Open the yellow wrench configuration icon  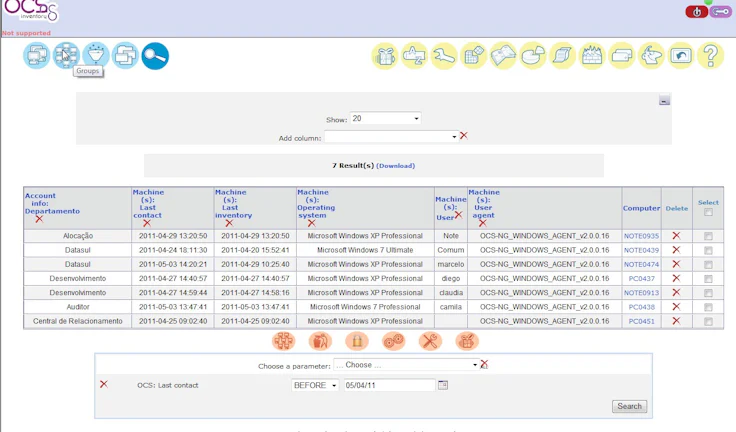click(x=444, y=56)
